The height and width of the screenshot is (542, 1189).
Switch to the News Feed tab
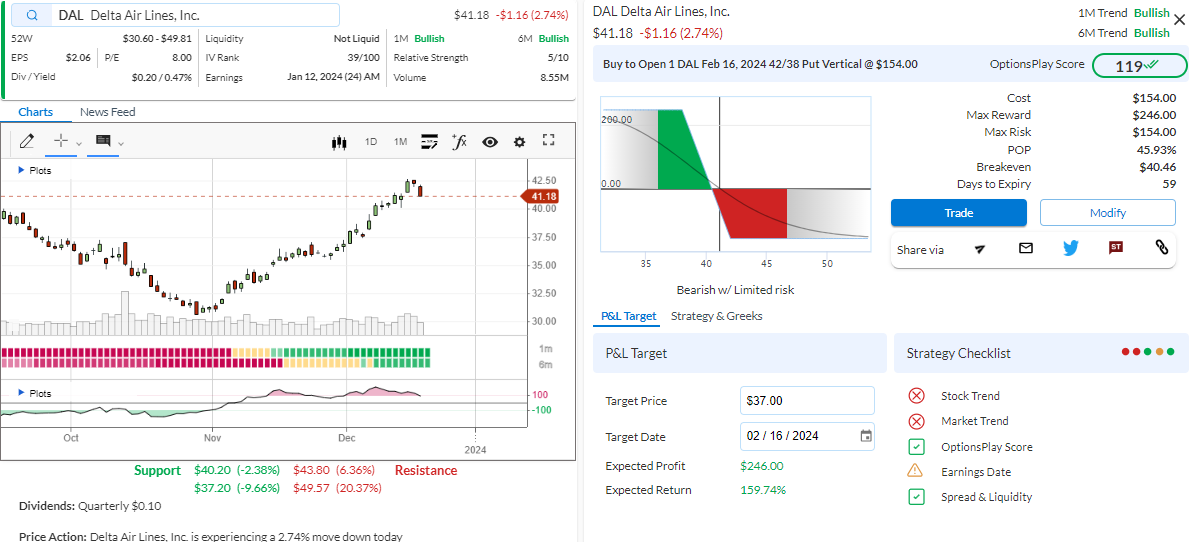pos(108,112)
